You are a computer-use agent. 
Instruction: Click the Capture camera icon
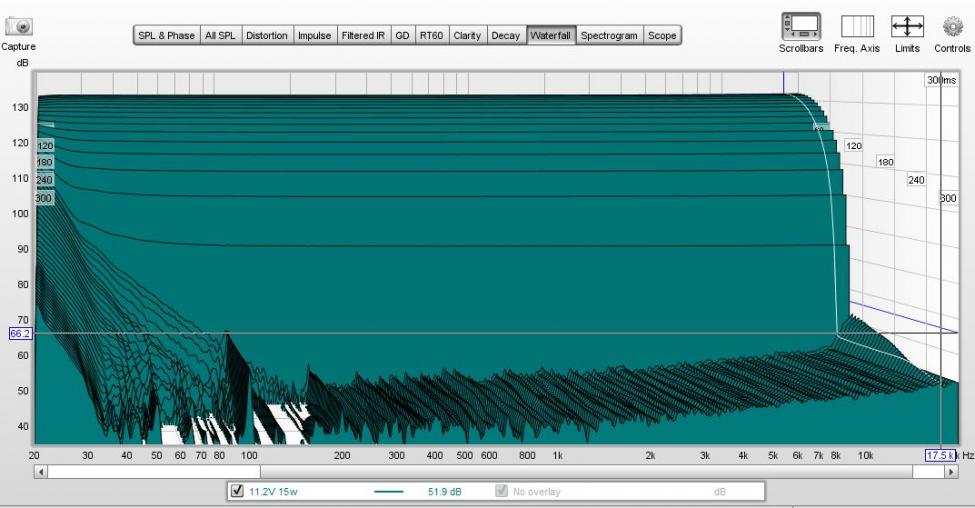tap(19, 26)
